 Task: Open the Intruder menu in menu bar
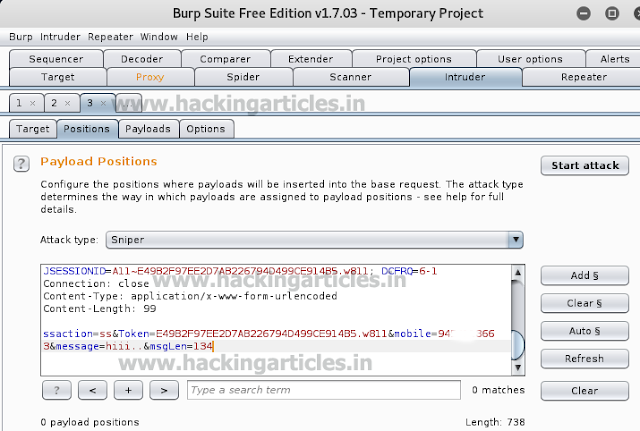pyautogui.click(x=60, y=37)
